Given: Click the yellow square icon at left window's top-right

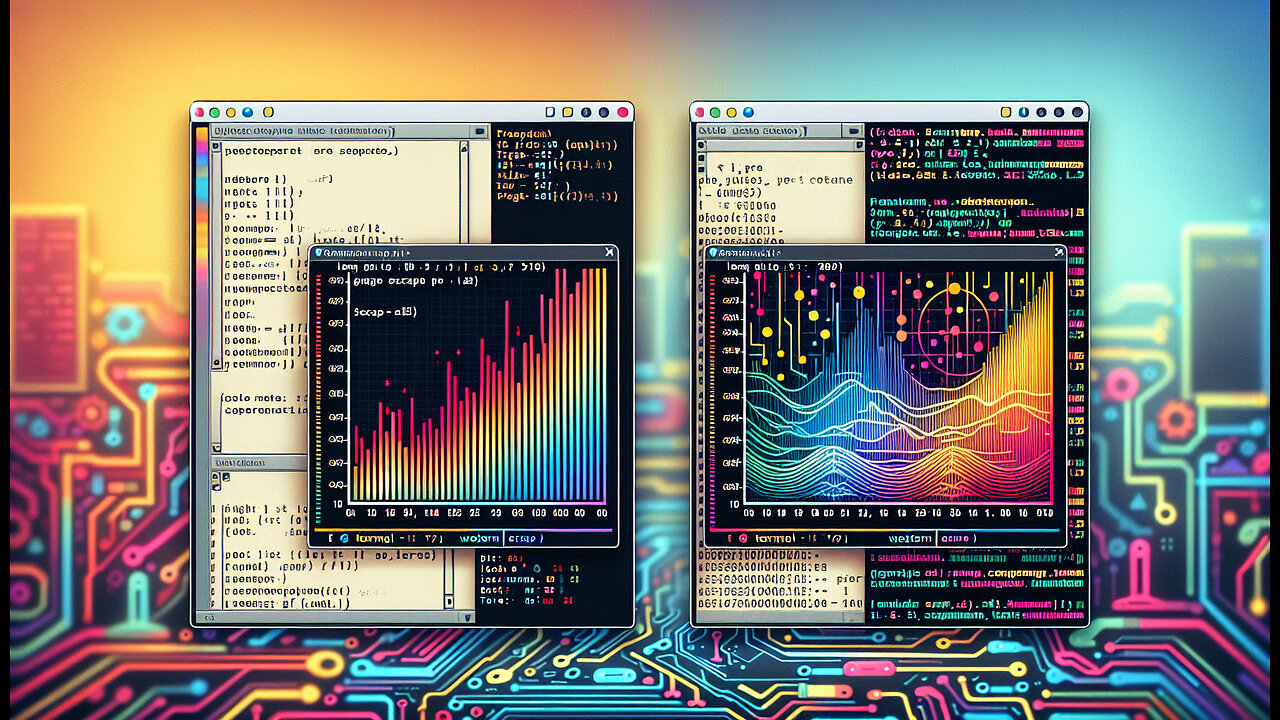Looking at the screenshot, I should coord(567,112).
